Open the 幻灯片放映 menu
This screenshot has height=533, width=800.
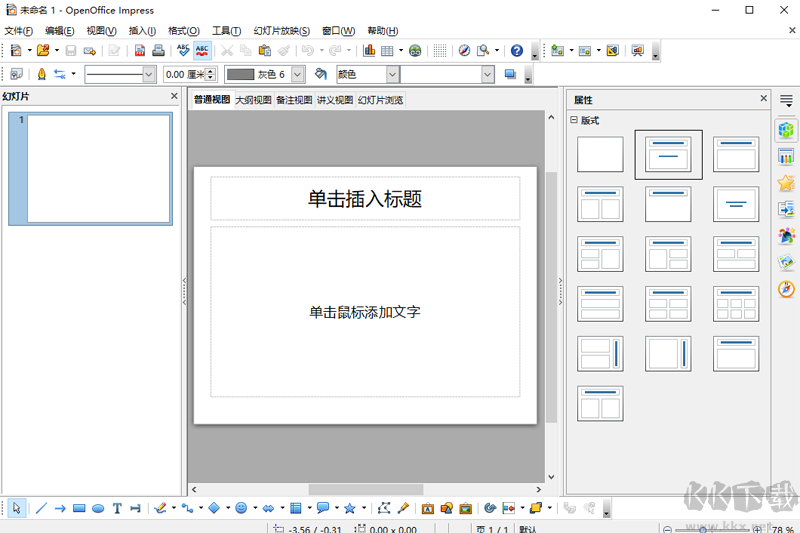pos(281,31)
